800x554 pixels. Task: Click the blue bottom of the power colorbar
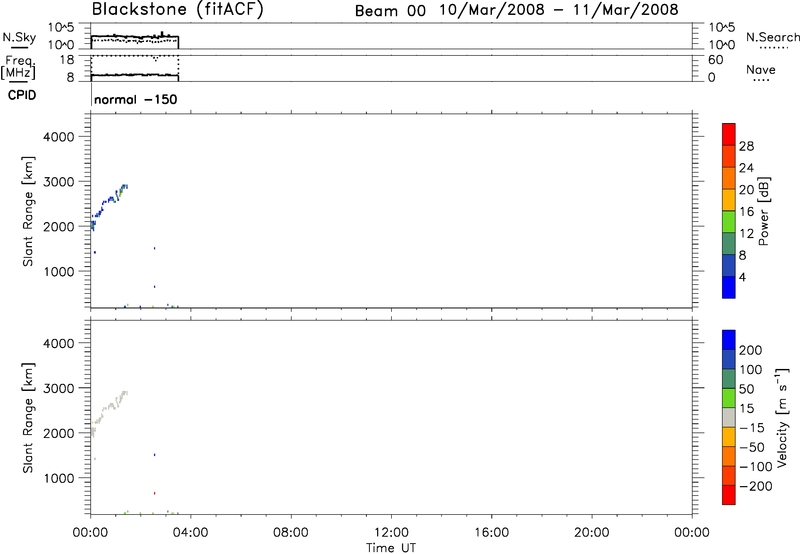point(729,287)
